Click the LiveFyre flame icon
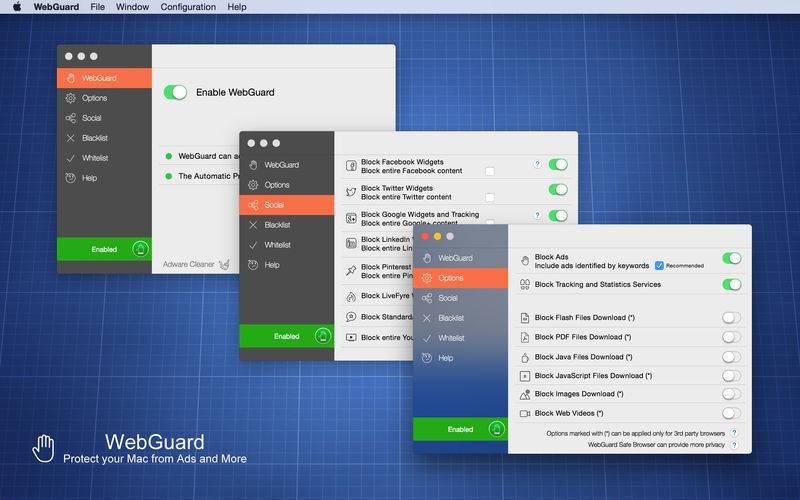This screenshot has height=500, width=800. [x=351, y=296]
